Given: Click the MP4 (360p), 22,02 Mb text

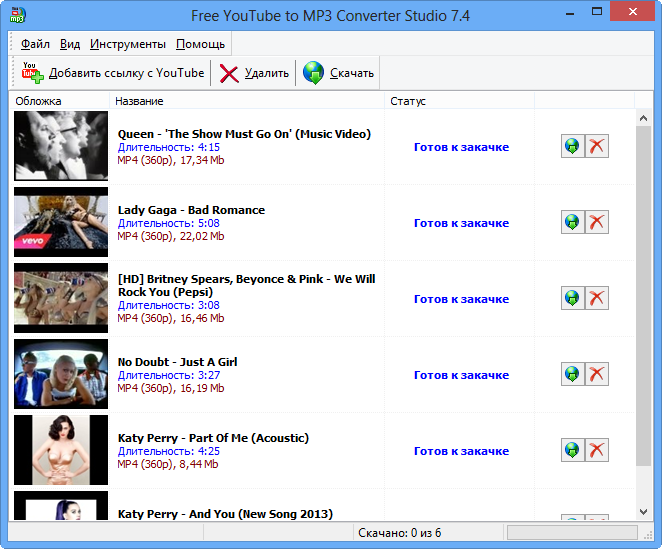Looking at the screenshot, I should coord(171,236).
